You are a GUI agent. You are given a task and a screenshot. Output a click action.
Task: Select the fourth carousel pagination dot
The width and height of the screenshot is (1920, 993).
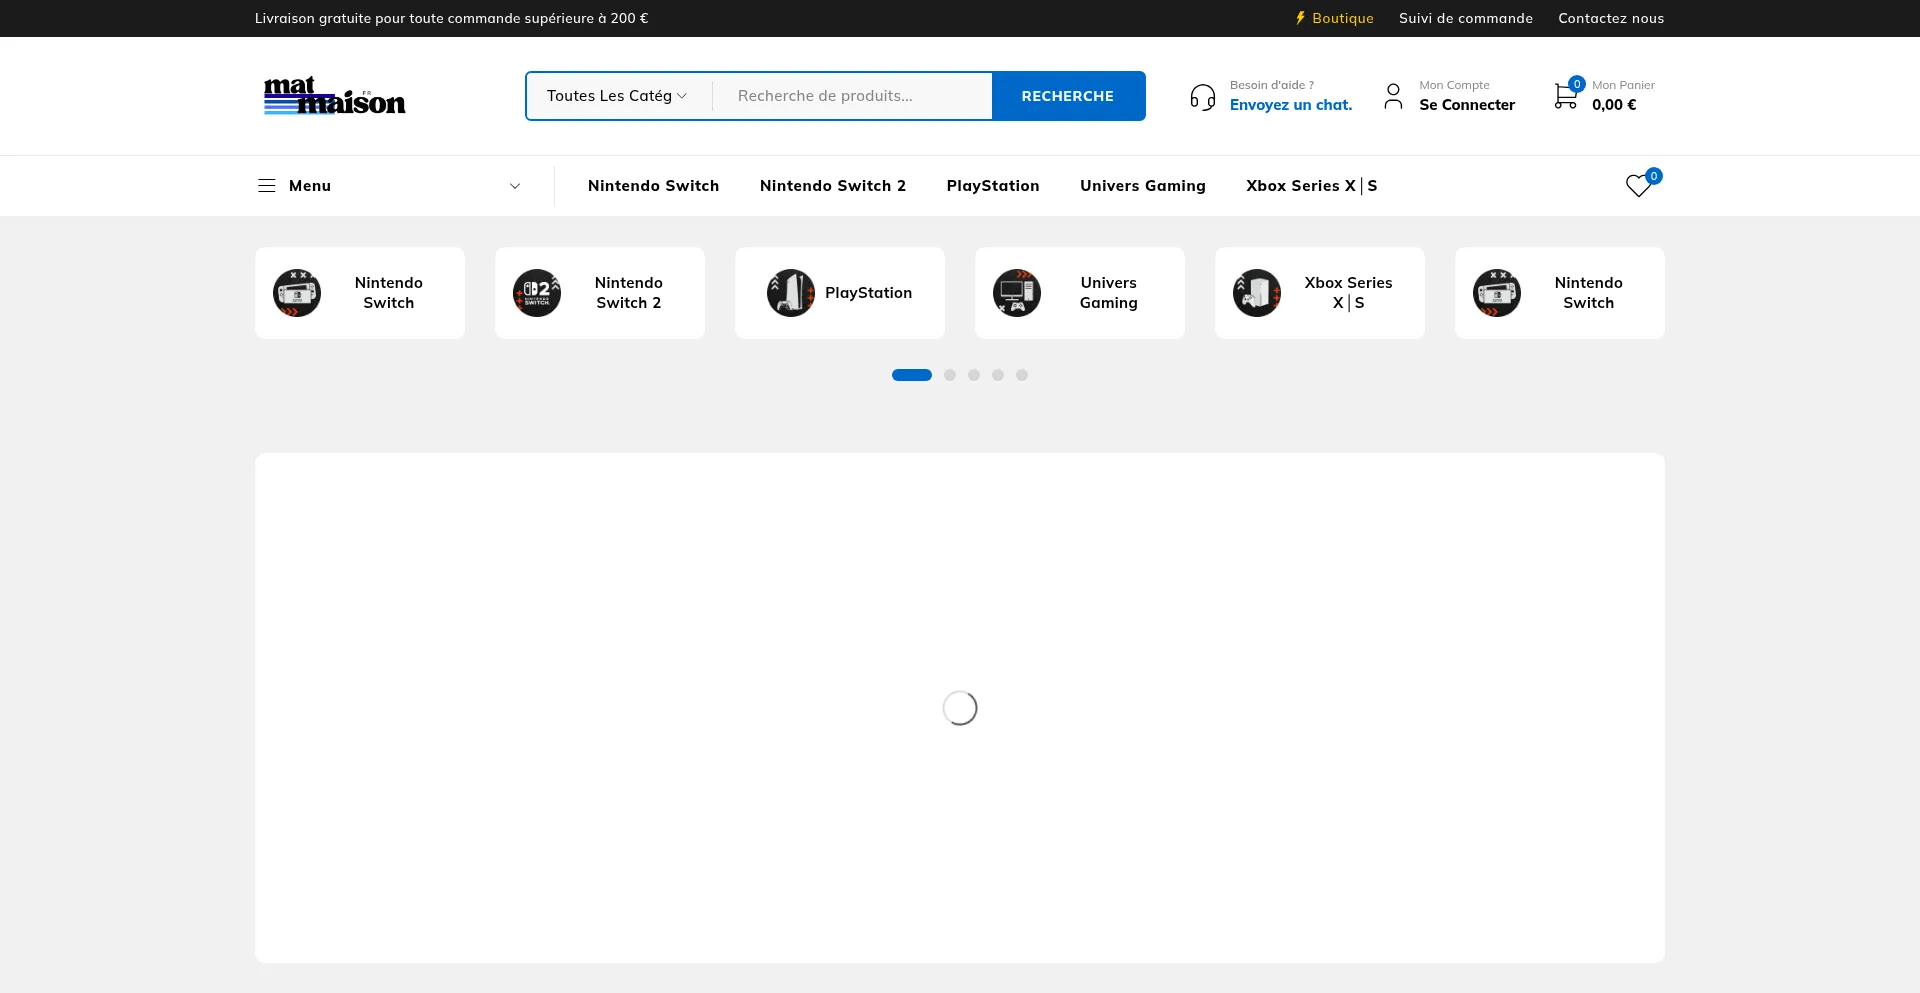coord(998,375)
